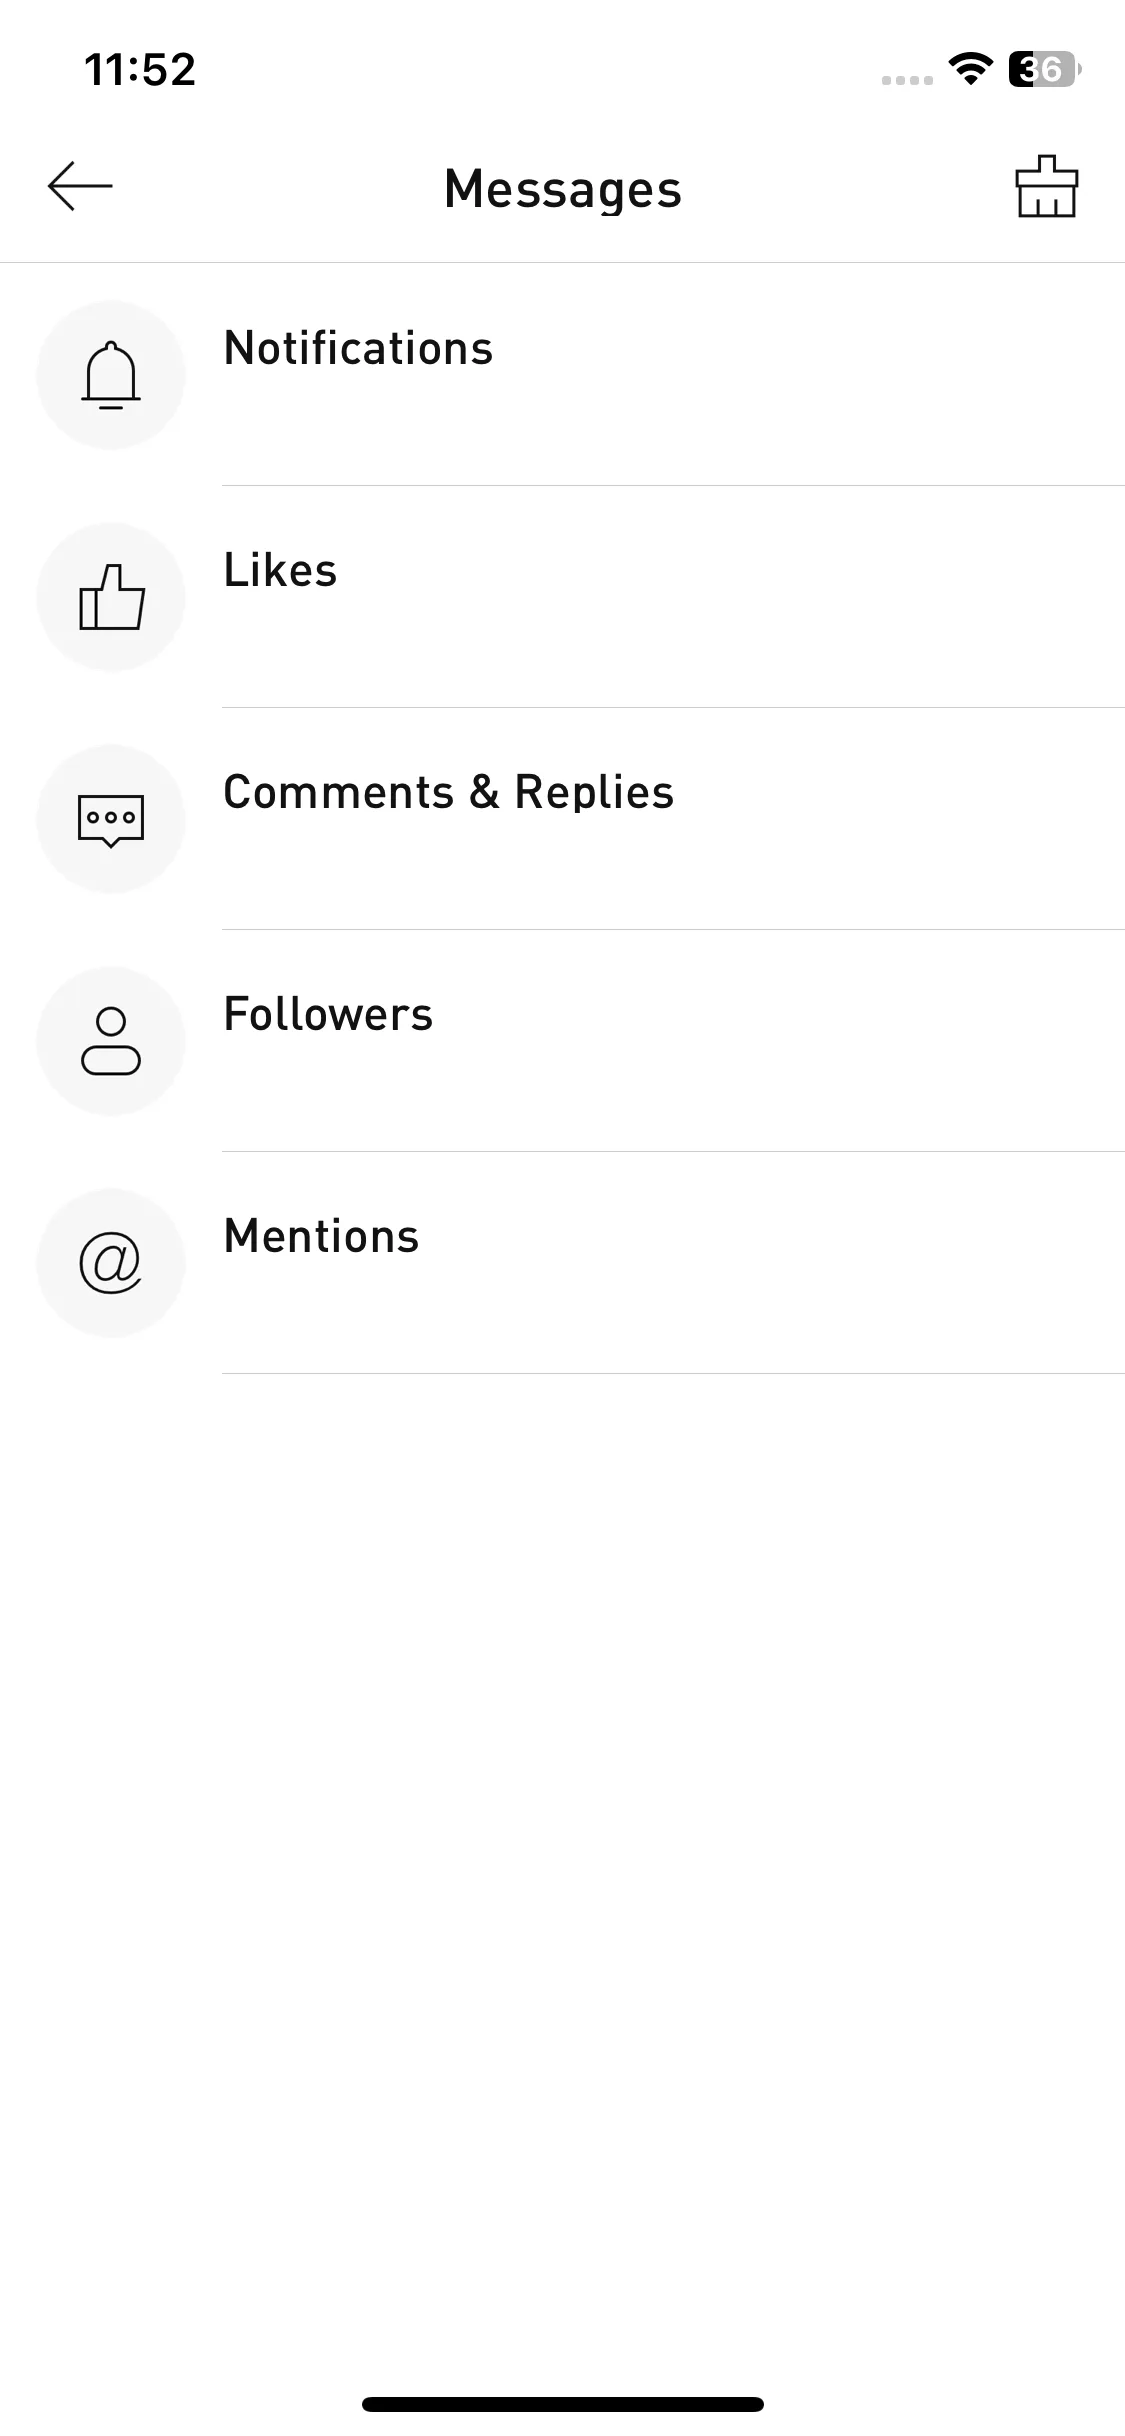Tap the @ symbol Mentions icon
The image size is (1125, 2436).
click(x=111, y=1263)
